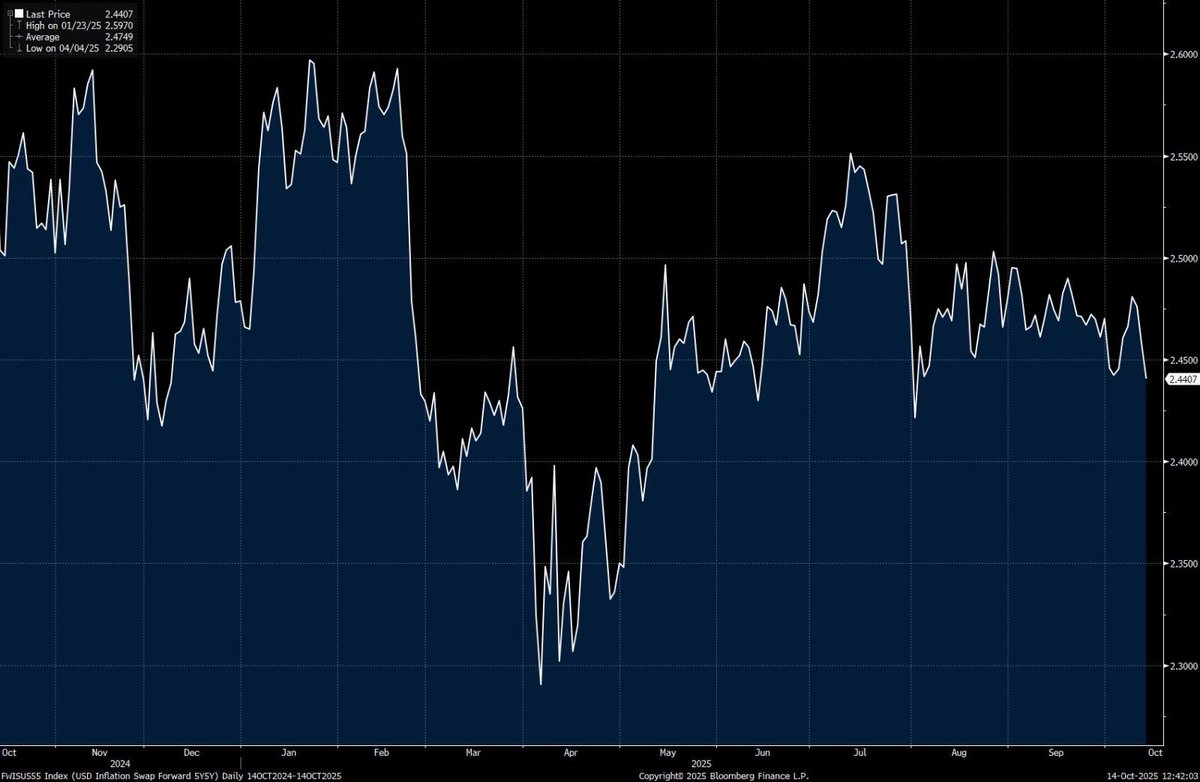Click the 2.2905 low value in legend

119,48
